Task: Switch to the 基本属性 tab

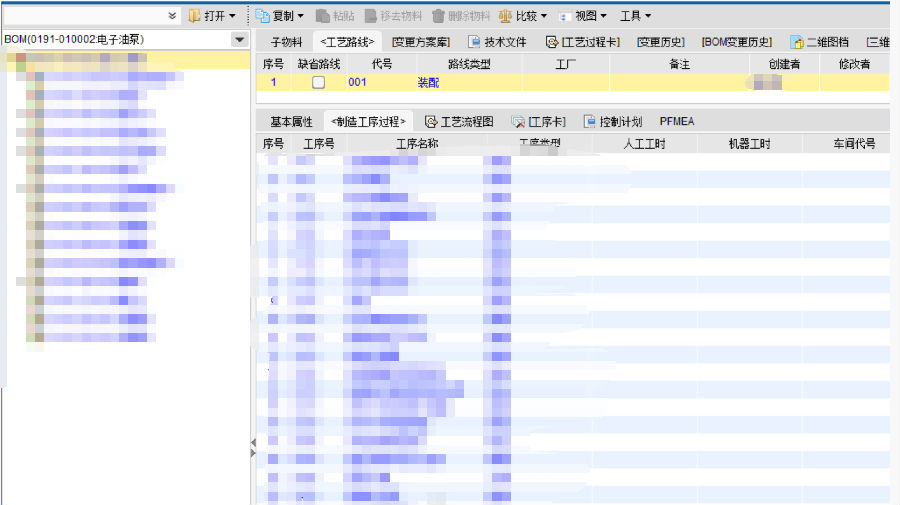Action: [292, 122]
